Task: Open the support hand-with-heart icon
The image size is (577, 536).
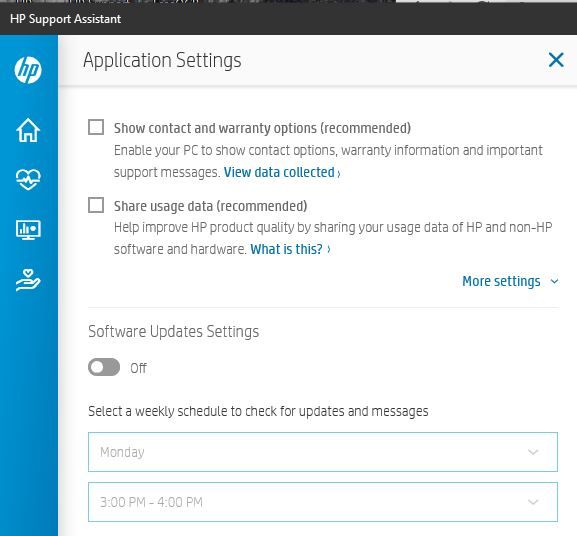Action: (28, 280)
